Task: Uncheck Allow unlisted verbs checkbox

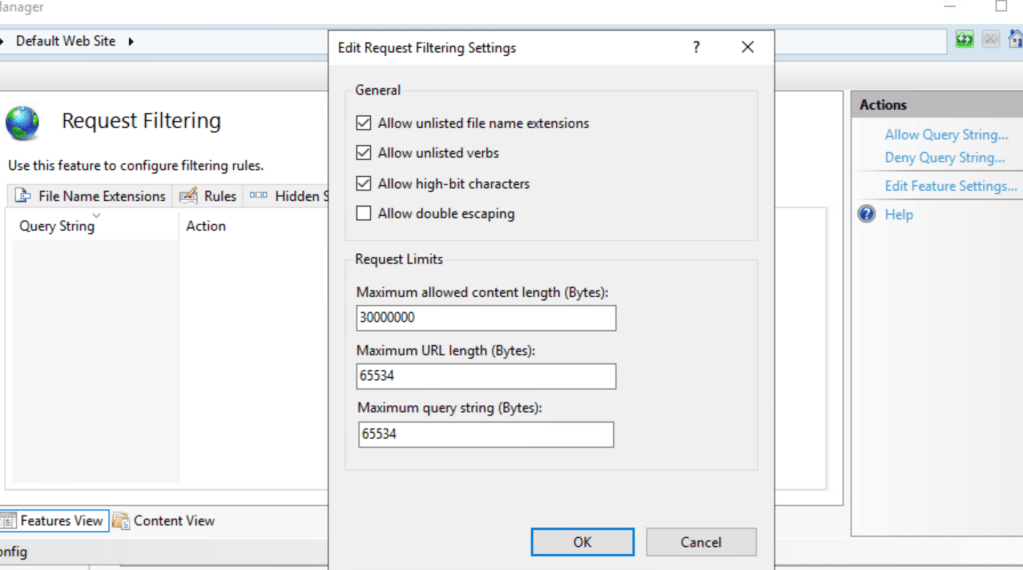Action: pos(363,153)
